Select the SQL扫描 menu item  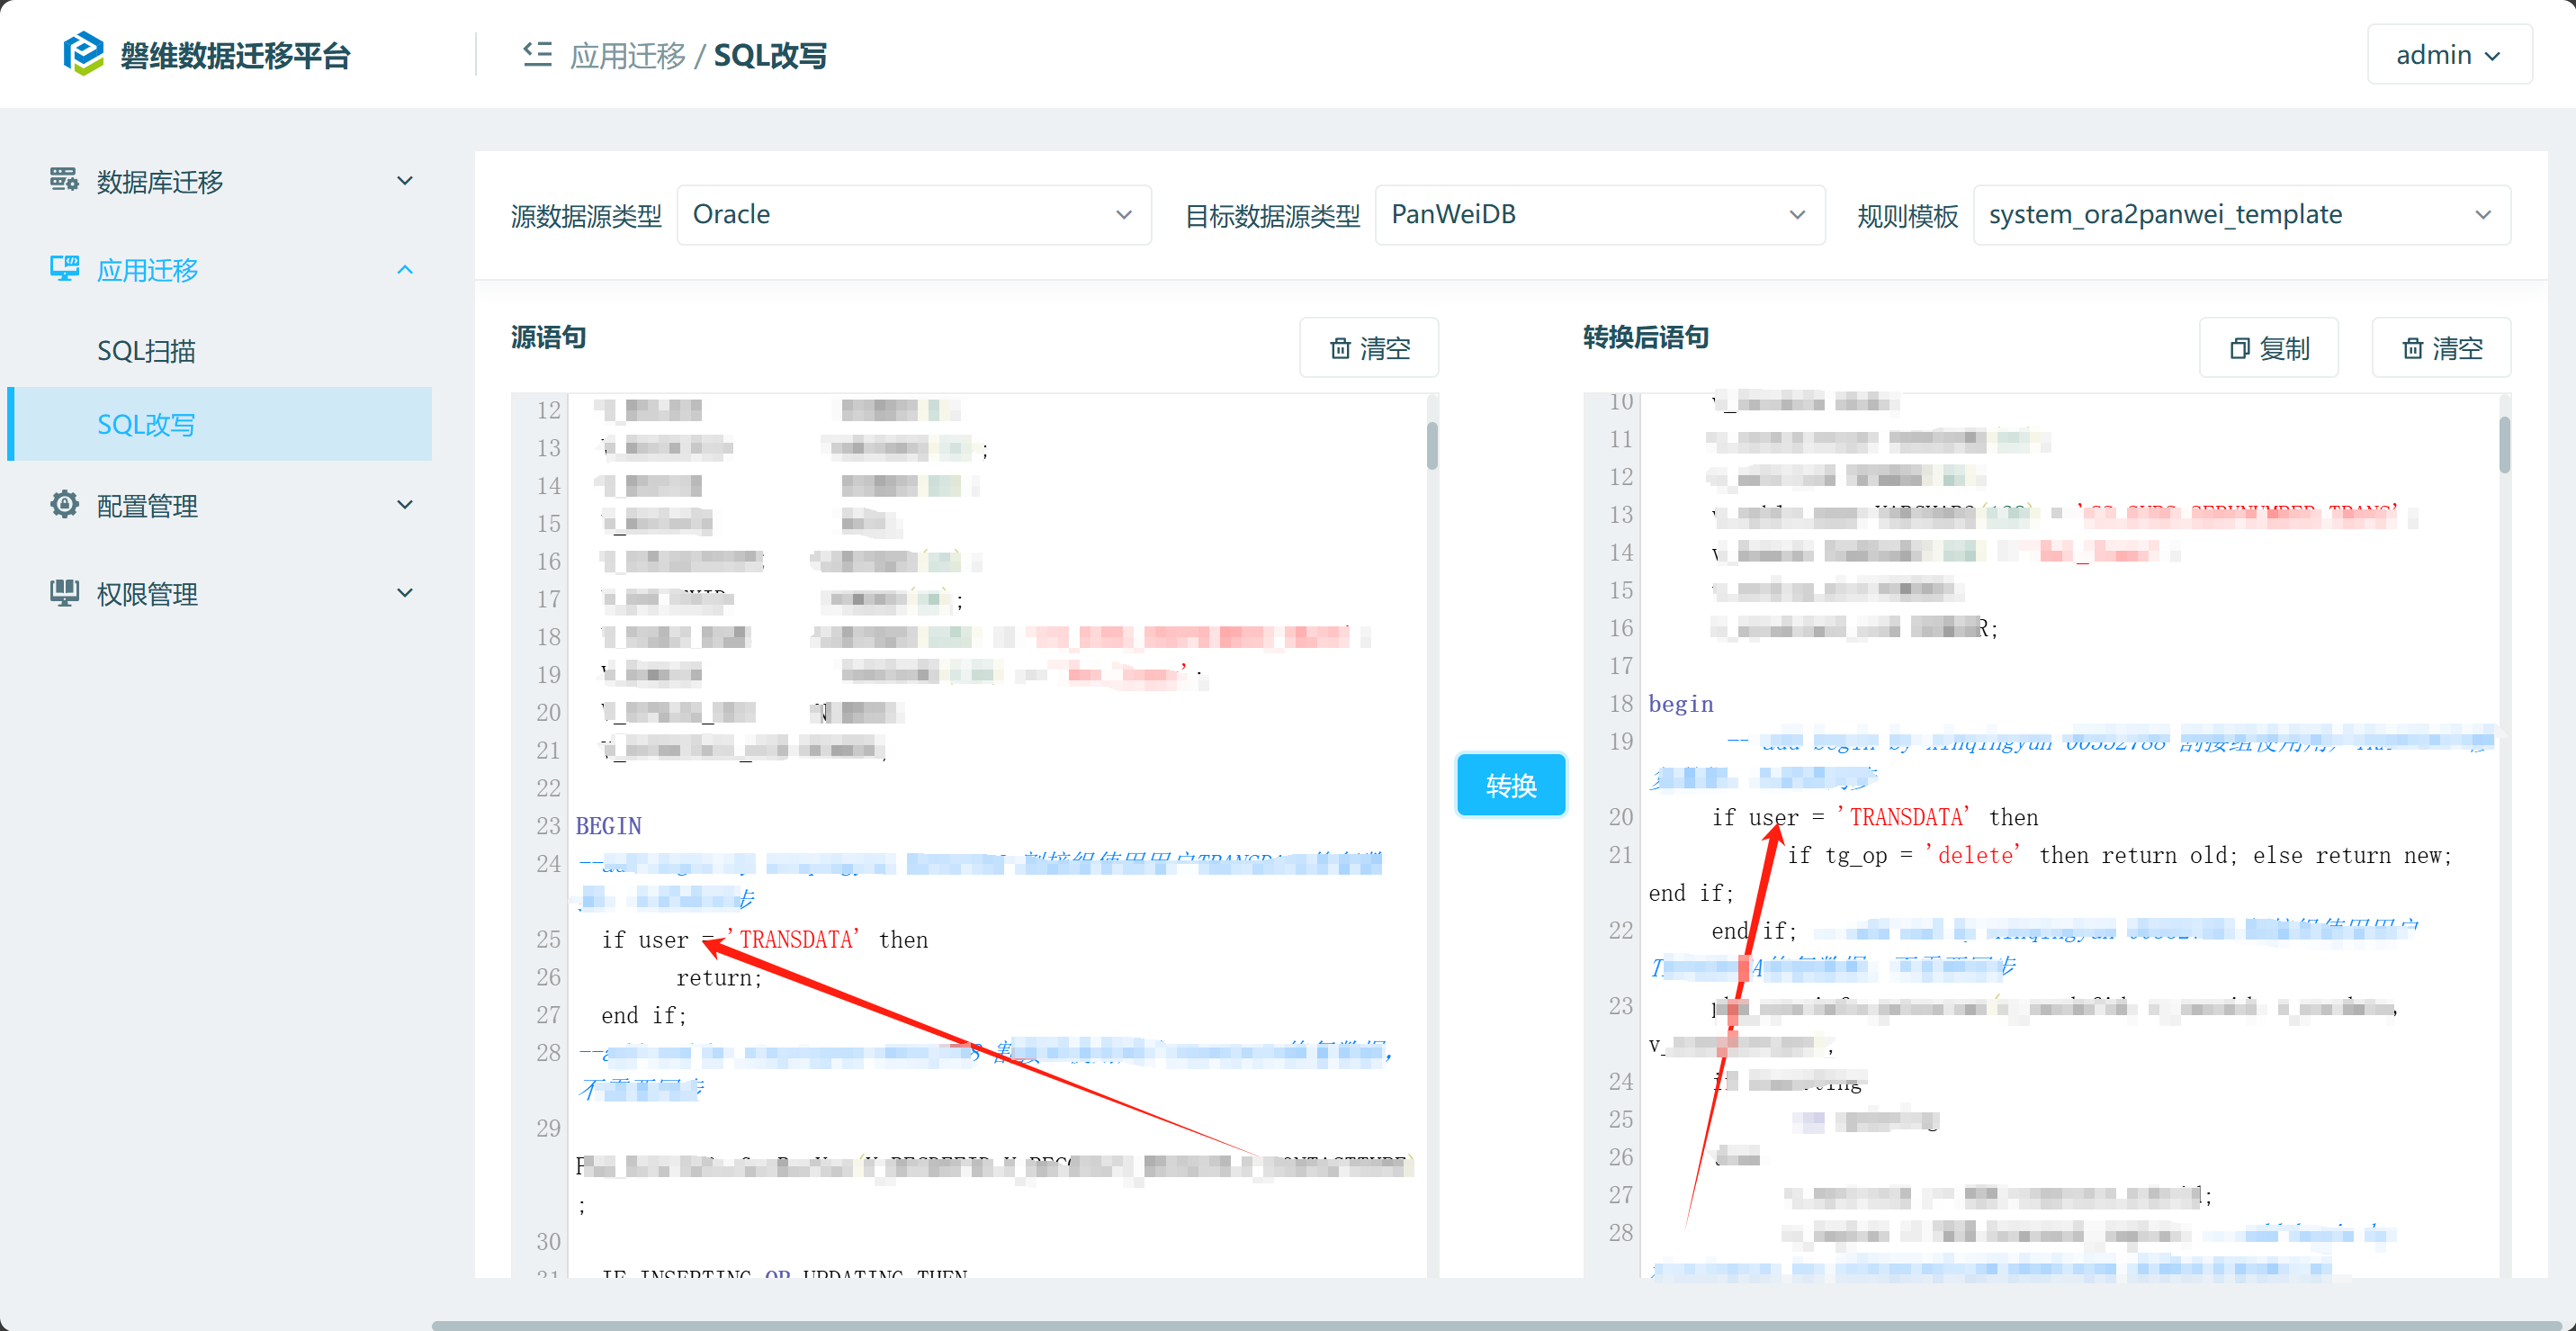click(x=146, y=351)
